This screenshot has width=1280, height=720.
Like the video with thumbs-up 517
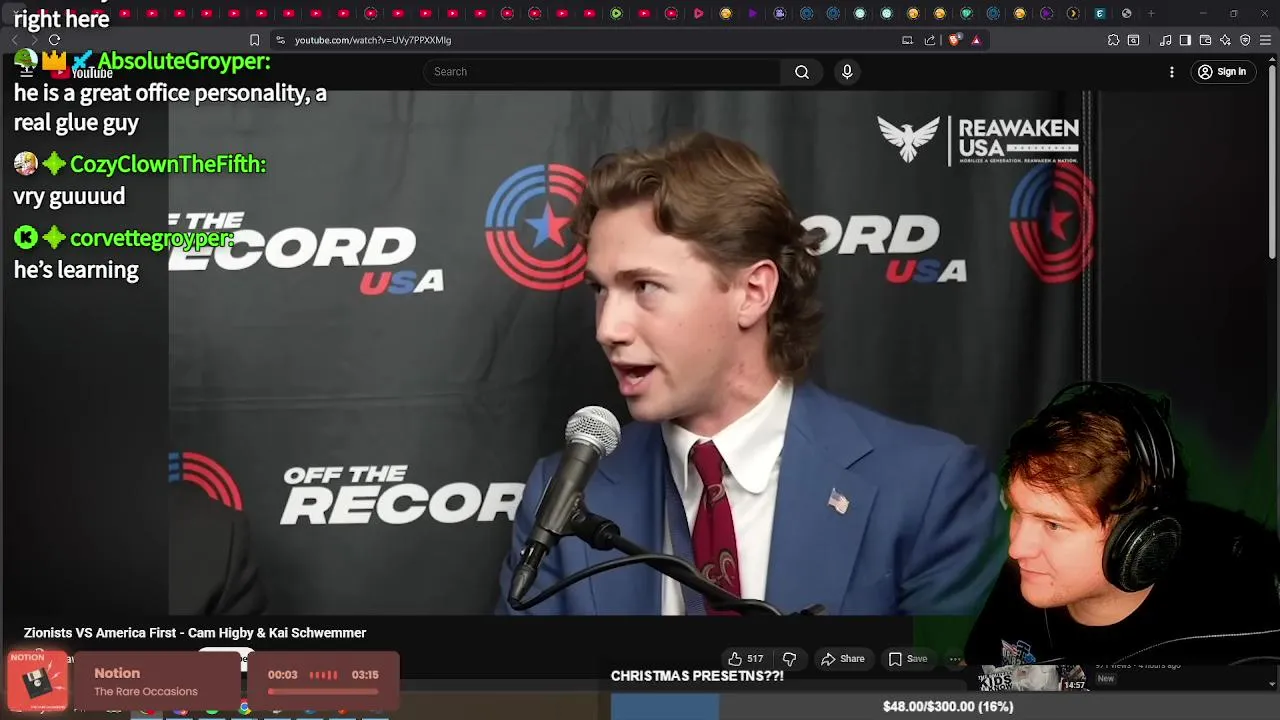[x=746, y=658]
